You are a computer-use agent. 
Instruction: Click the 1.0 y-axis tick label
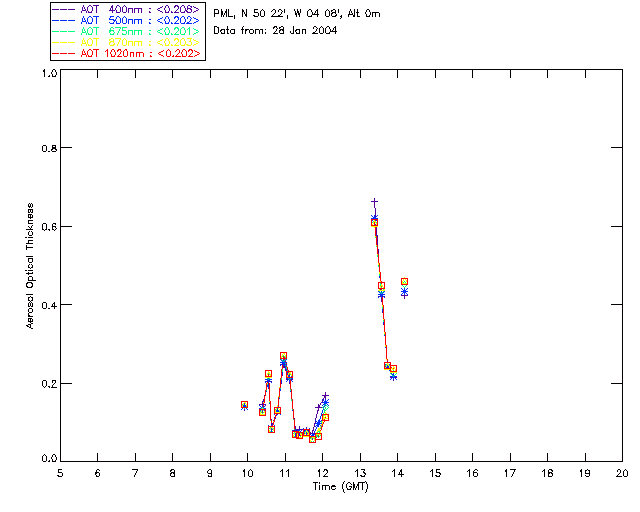(x=49, y=73)
